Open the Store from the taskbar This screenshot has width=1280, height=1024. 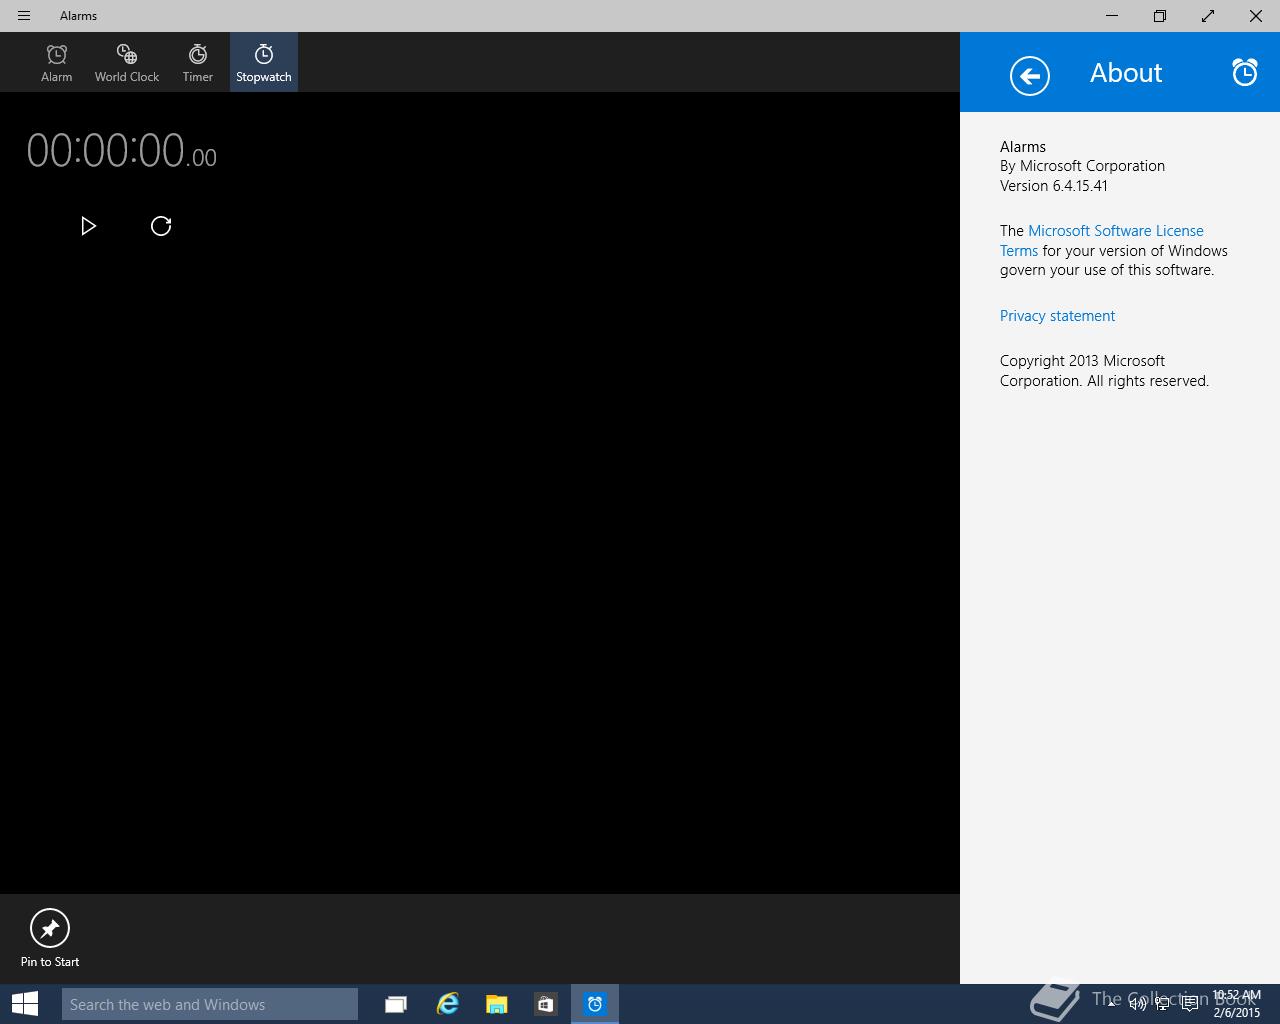point(545,1004)
